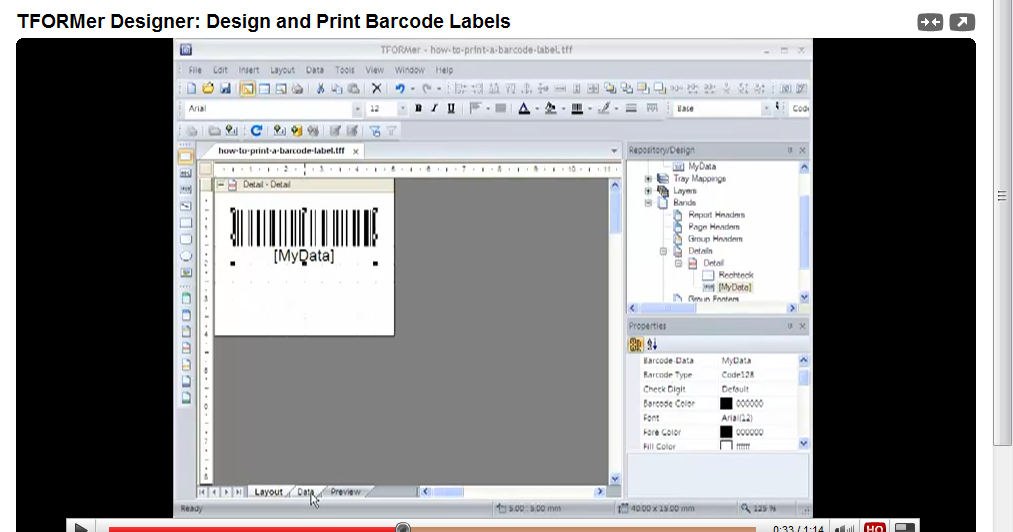
Task: Open the File menu
Action: click(195, 70)
